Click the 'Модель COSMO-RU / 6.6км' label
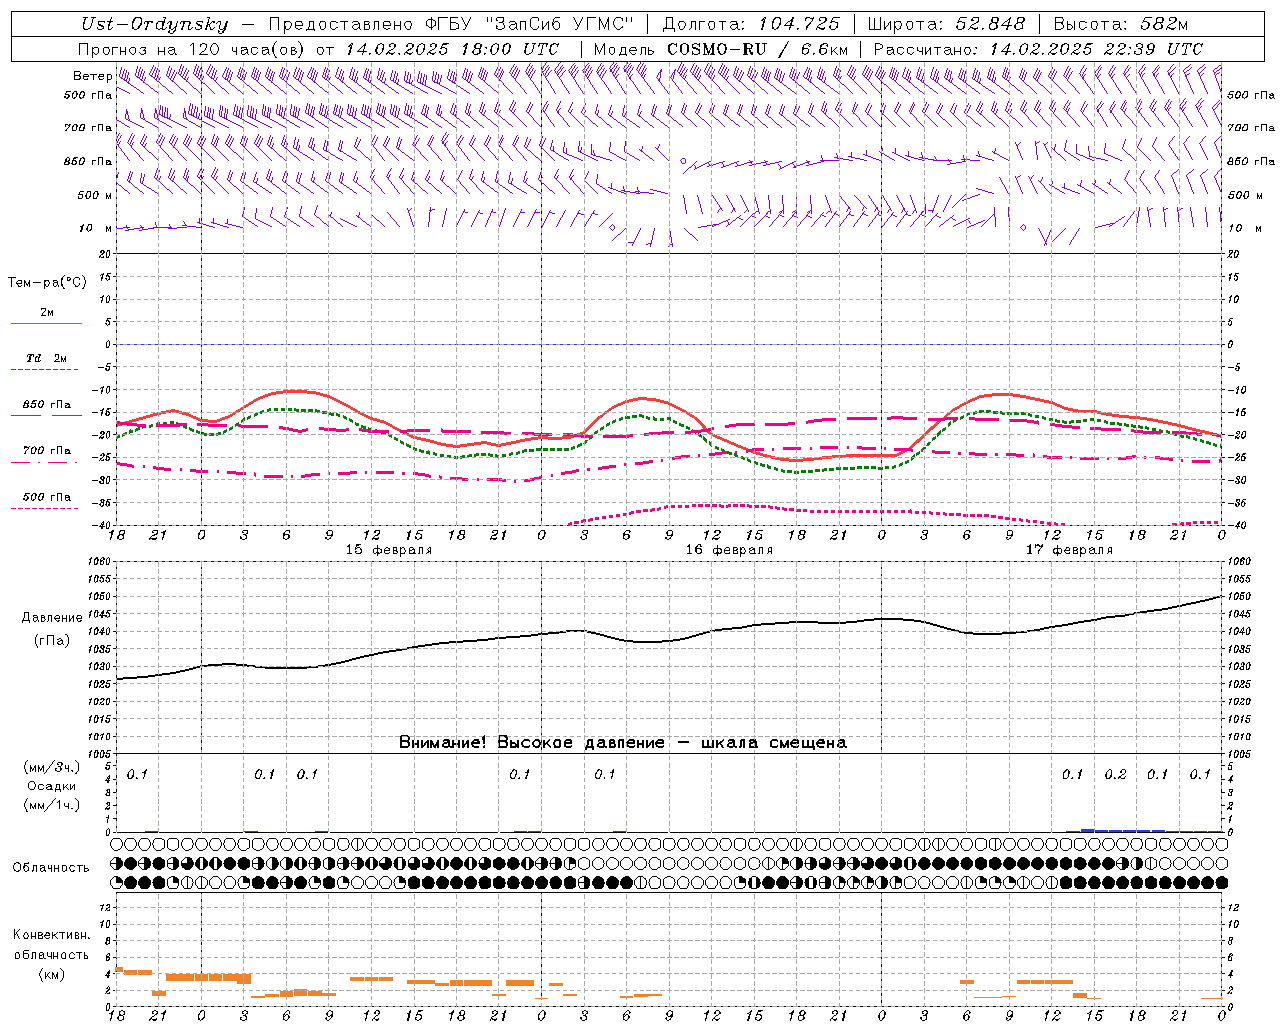The height and width of the screenshot is (1024, 1280). tap(720, 49)
